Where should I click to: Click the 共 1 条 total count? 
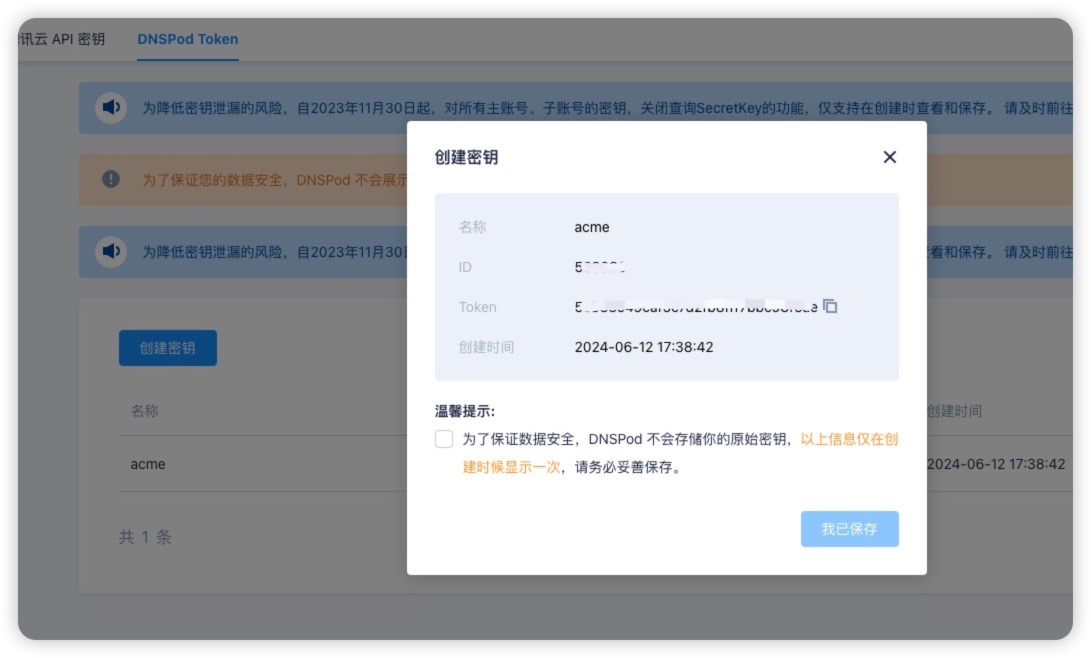pos(145,537)
